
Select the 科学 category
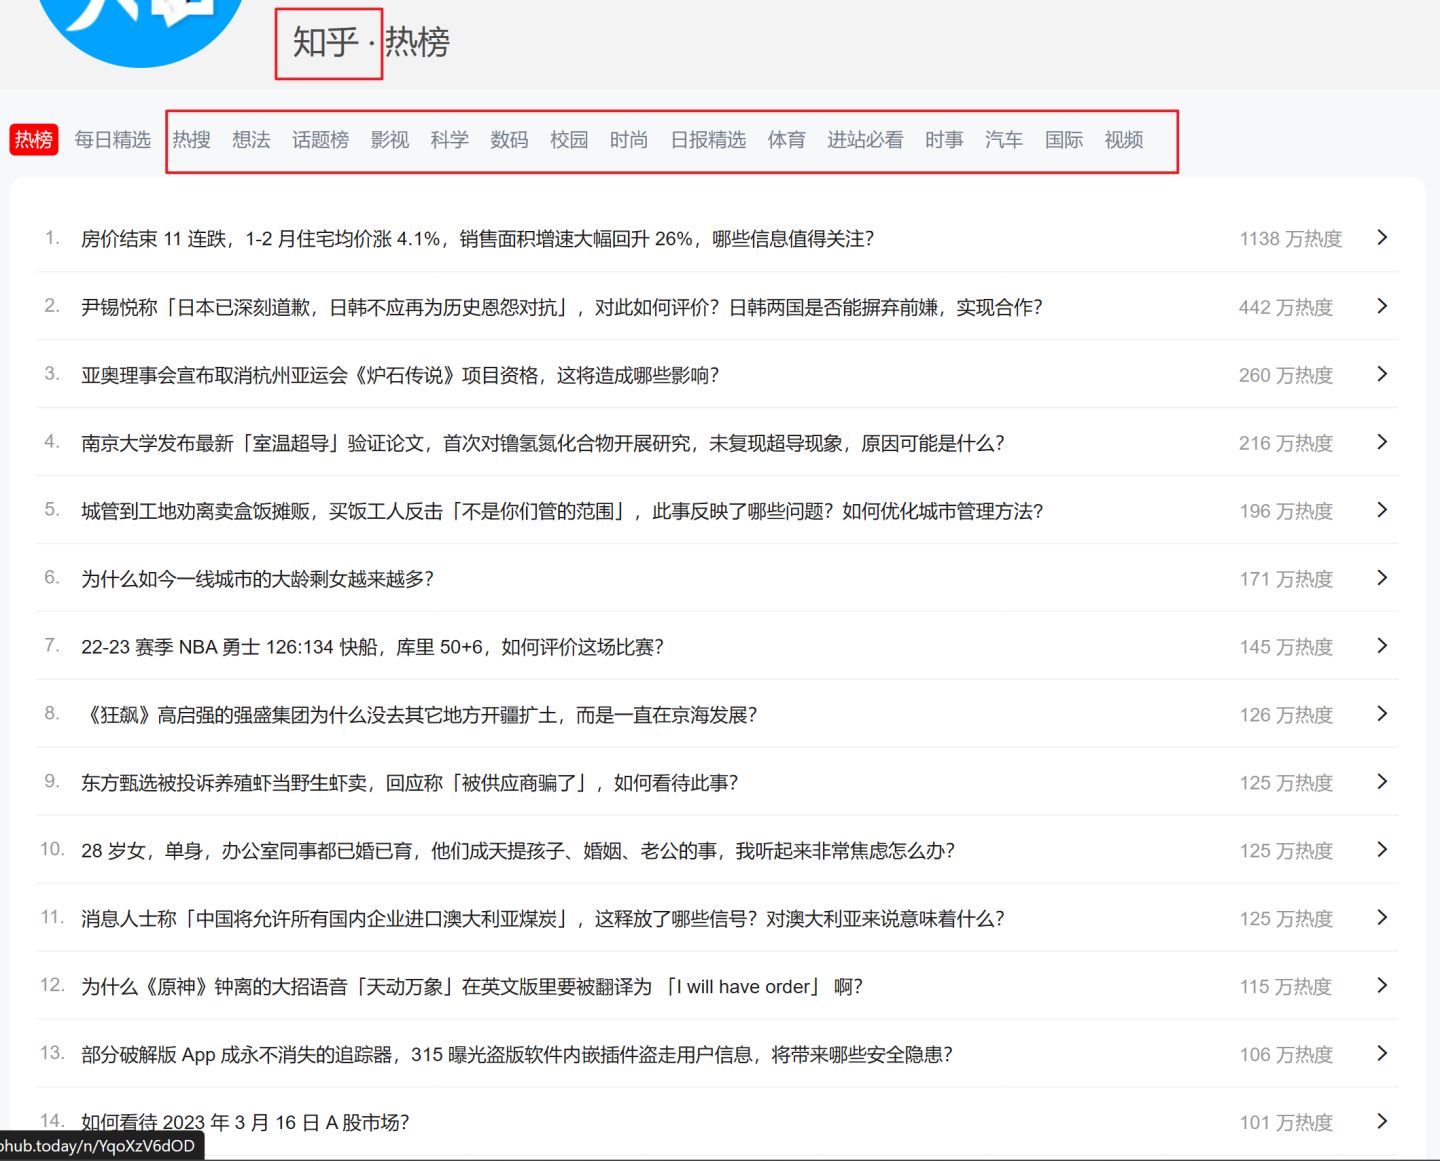coord(449,140)
